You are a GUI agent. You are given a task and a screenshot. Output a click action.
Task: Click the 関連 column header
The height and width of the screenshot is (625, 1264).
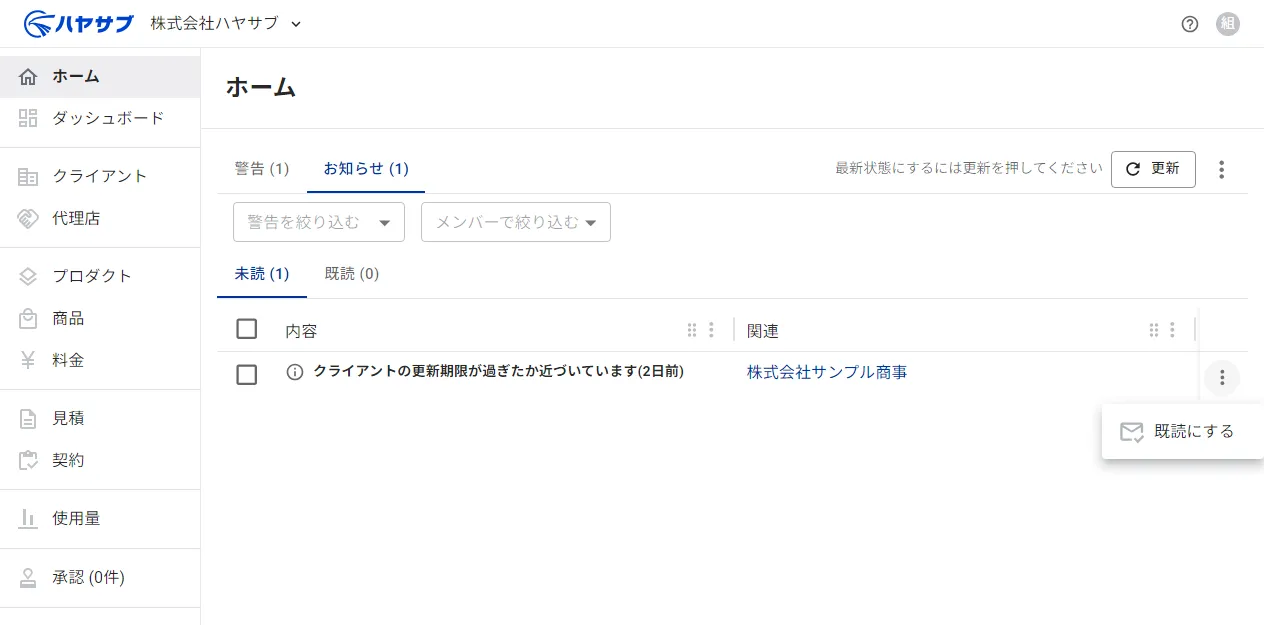click(x=763, y=331)
